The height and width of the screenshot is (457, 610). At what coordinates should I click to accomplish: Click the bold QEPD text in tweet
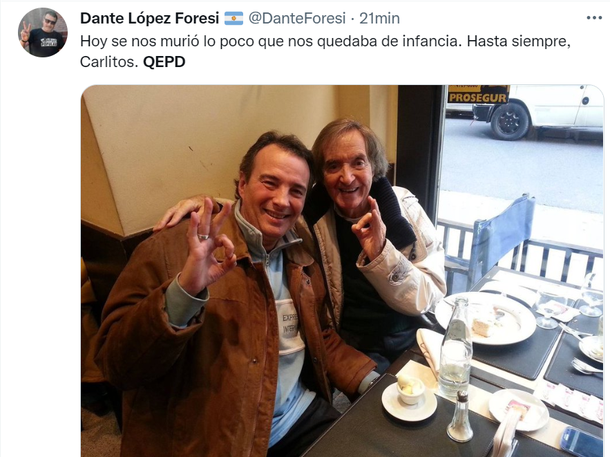164,62
